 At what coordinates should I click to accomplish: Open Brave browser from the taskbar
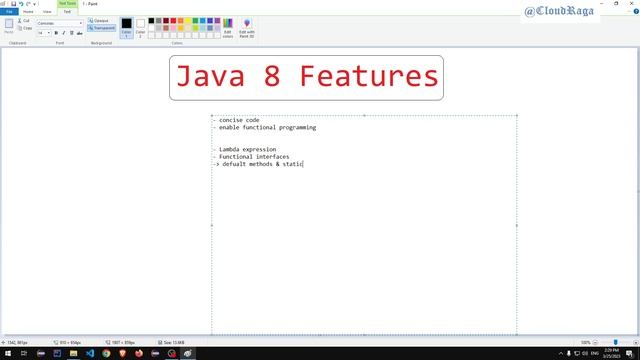[122, 353]
